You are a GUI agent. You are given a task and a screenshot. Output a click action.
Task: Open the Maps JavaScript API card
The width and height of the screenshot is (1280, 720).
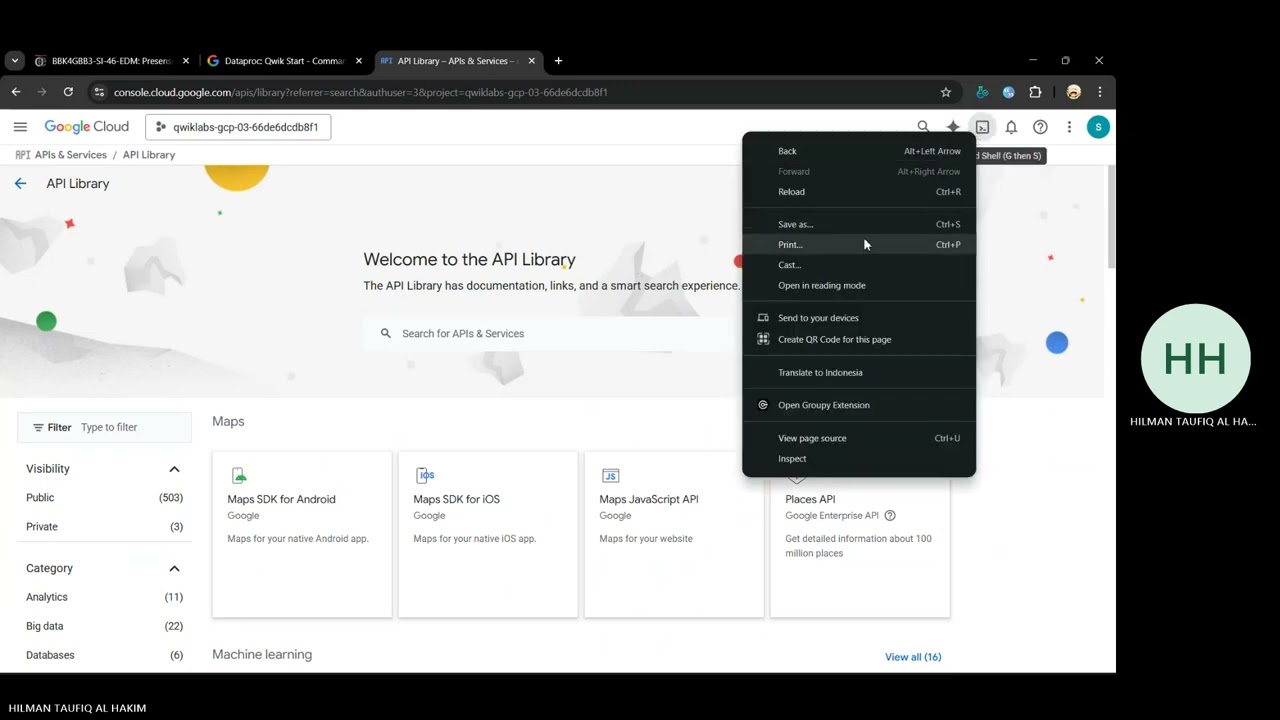click(674, 534)
